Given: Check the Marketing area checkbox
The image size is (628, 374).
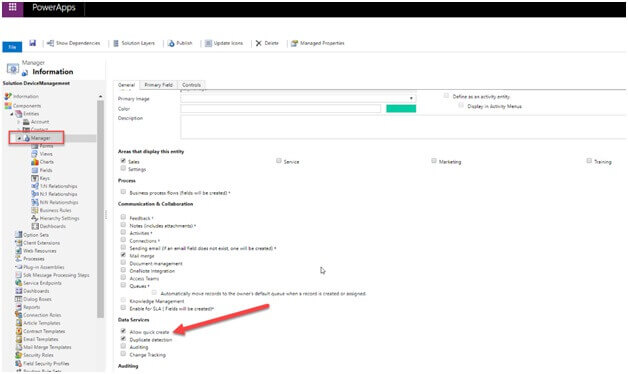Looking at the screenshot, I should tap(434, 161).
